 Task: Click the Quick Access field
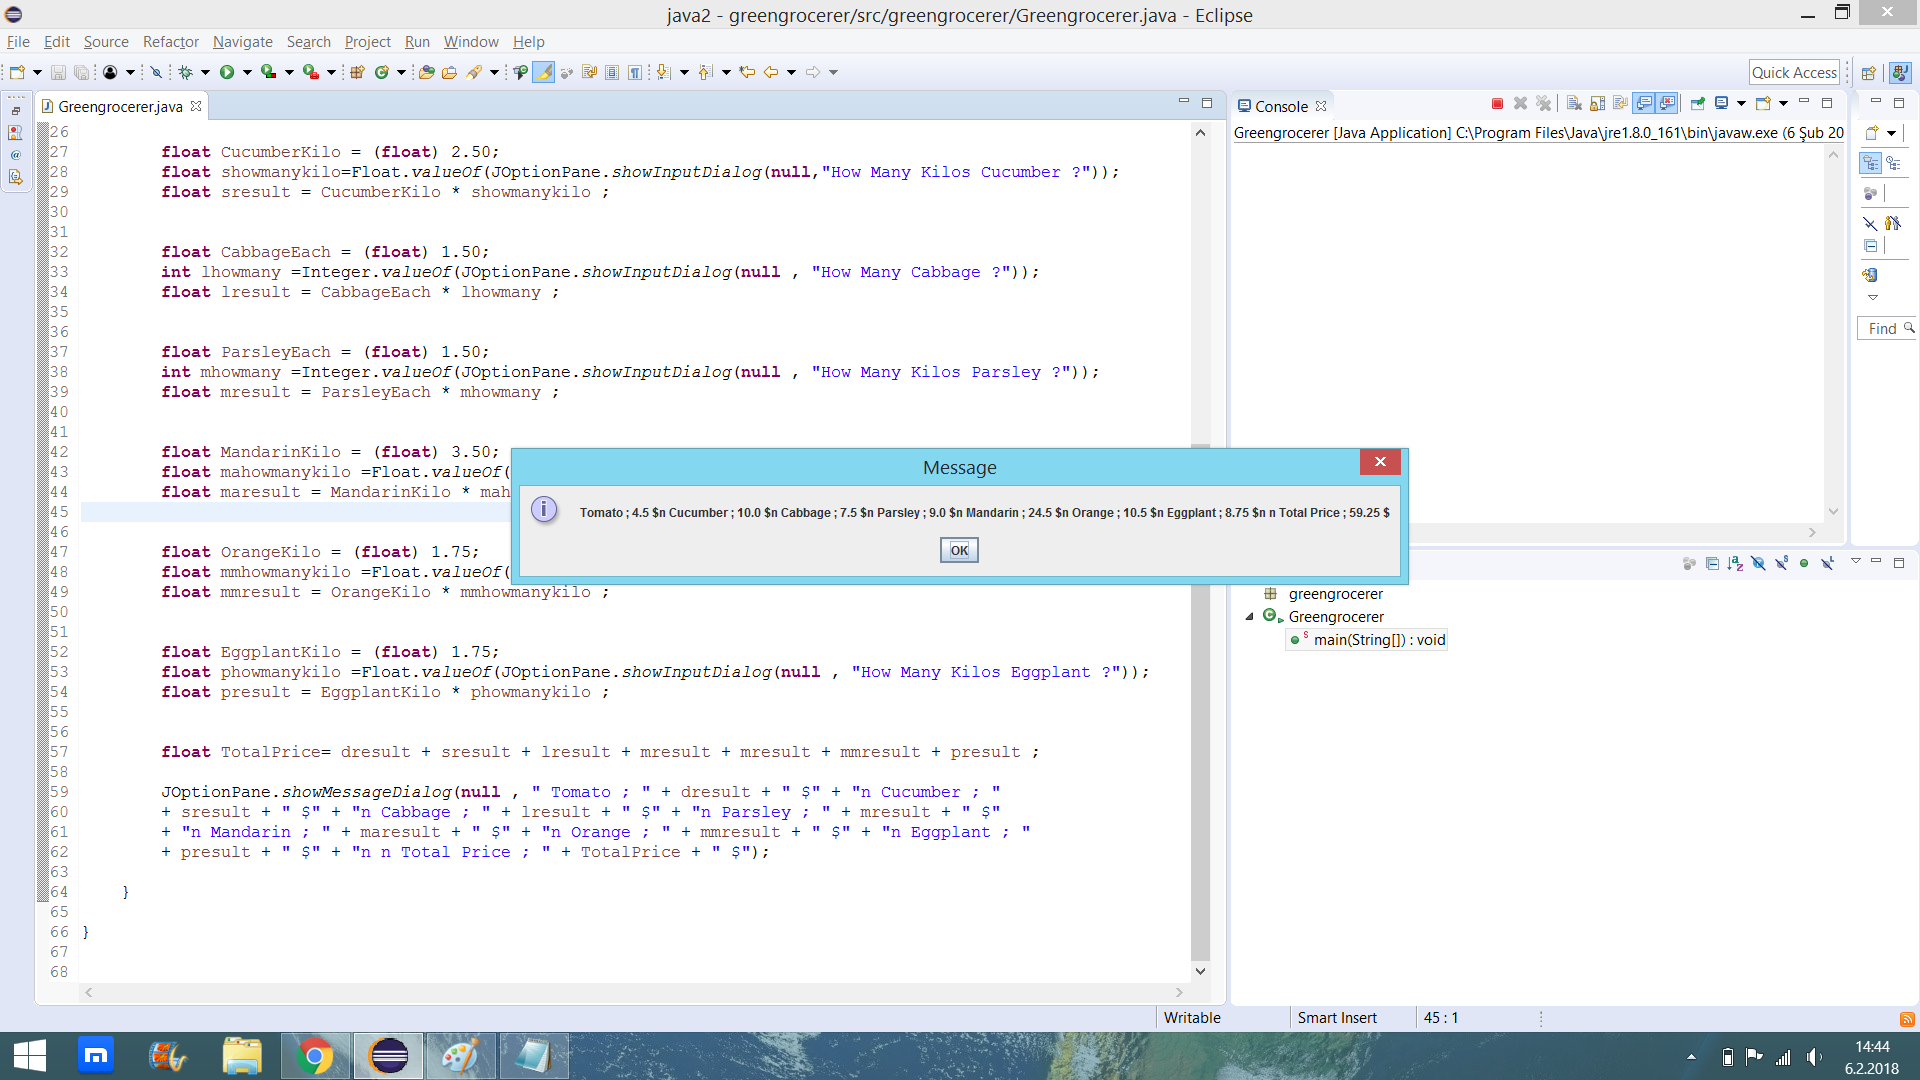(1794, 72)
